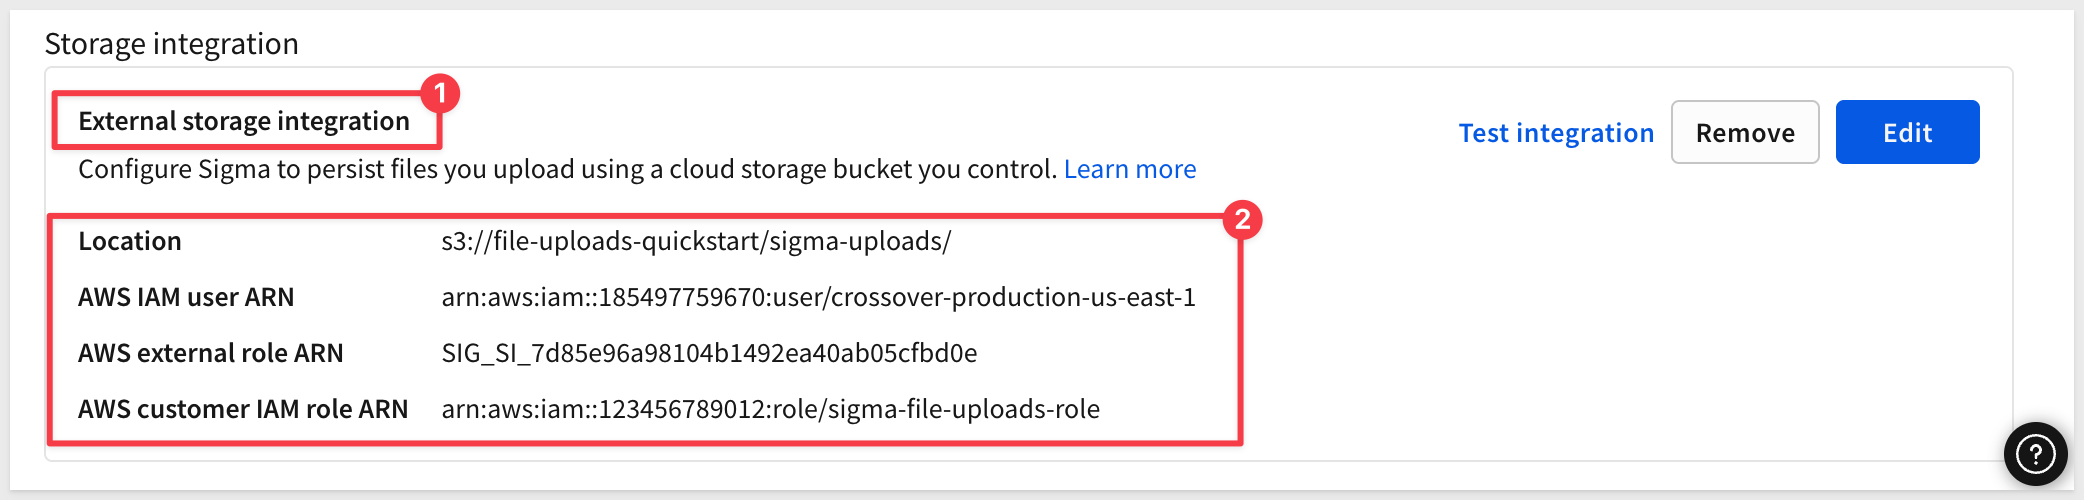2084x500 pixels.
Task: Select the s3 location path value
Action: point(696,241)
